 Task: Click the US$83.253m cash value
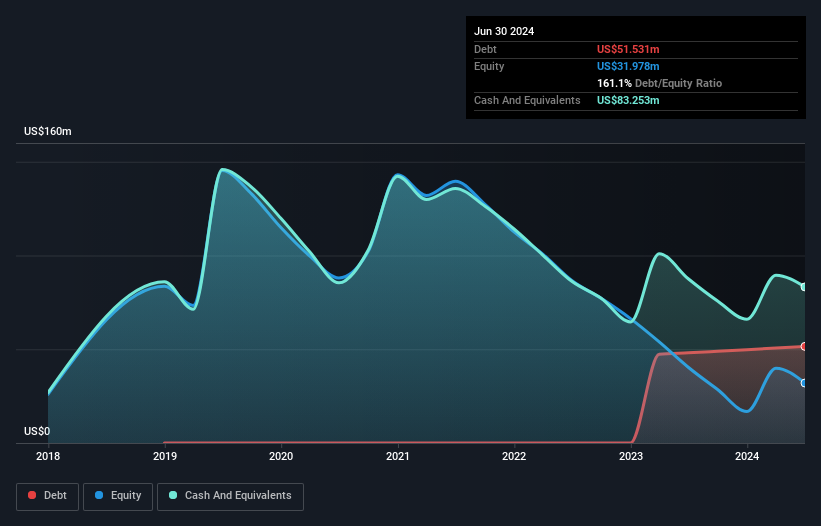pos(628,100)
